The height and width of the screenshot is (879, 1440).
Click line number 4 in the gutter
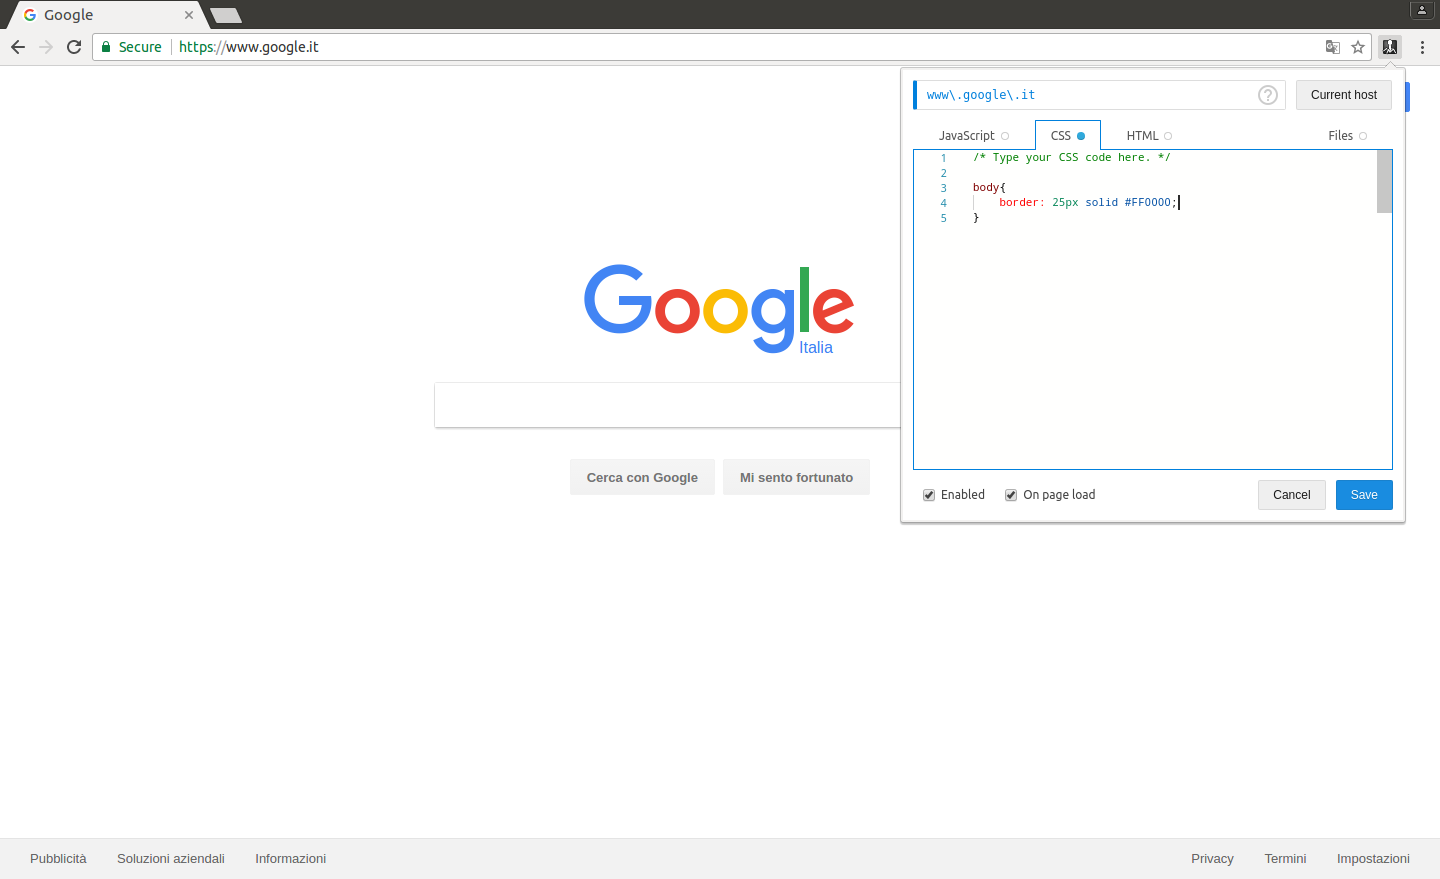(x=943, y=203)
